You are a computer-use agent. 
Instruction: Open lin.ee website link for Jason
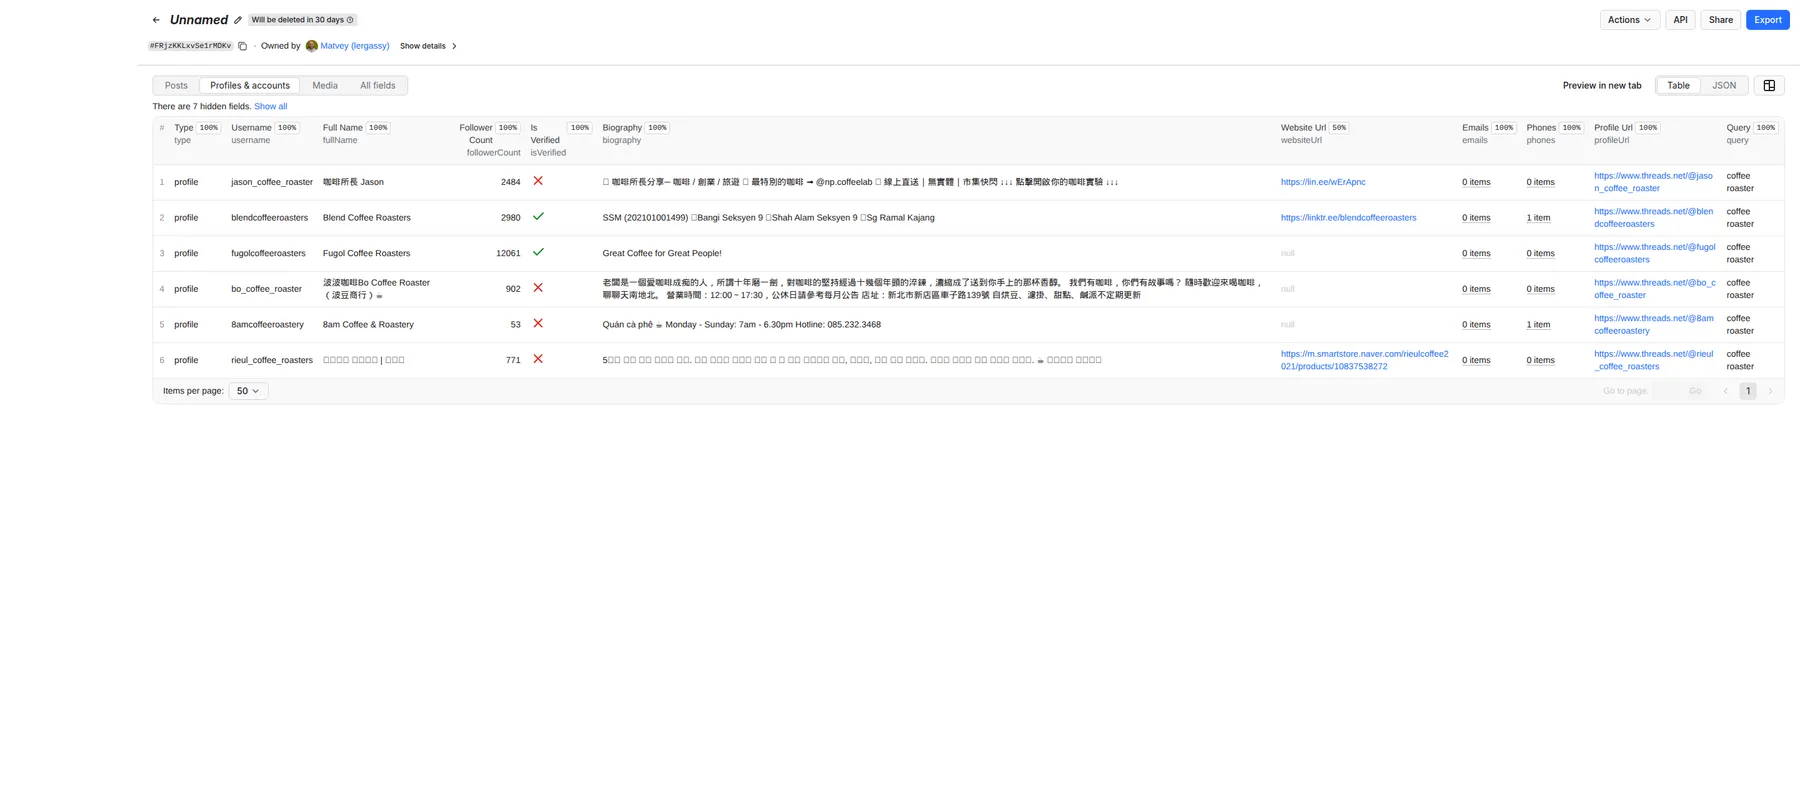(1323, 182)
